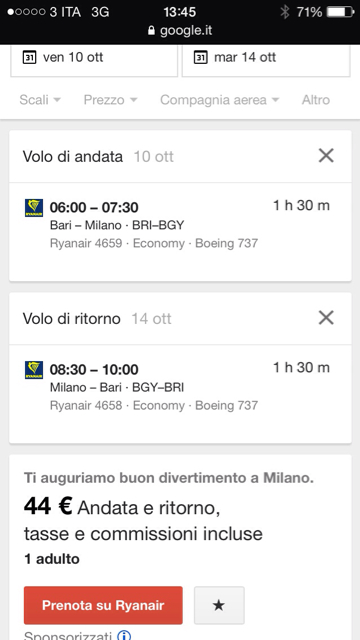The height and width of the screenshot is (640, 360).
Task: Open the Altro filter menu
Action: 316,100
